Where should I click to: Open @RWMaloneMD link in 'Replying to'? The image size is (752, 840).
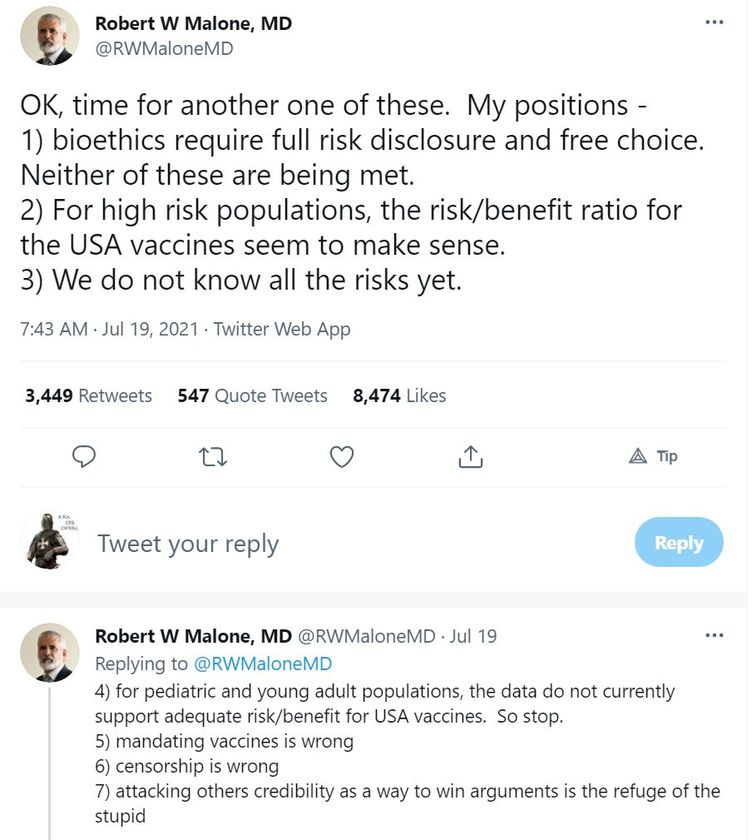tap(262, 664)
